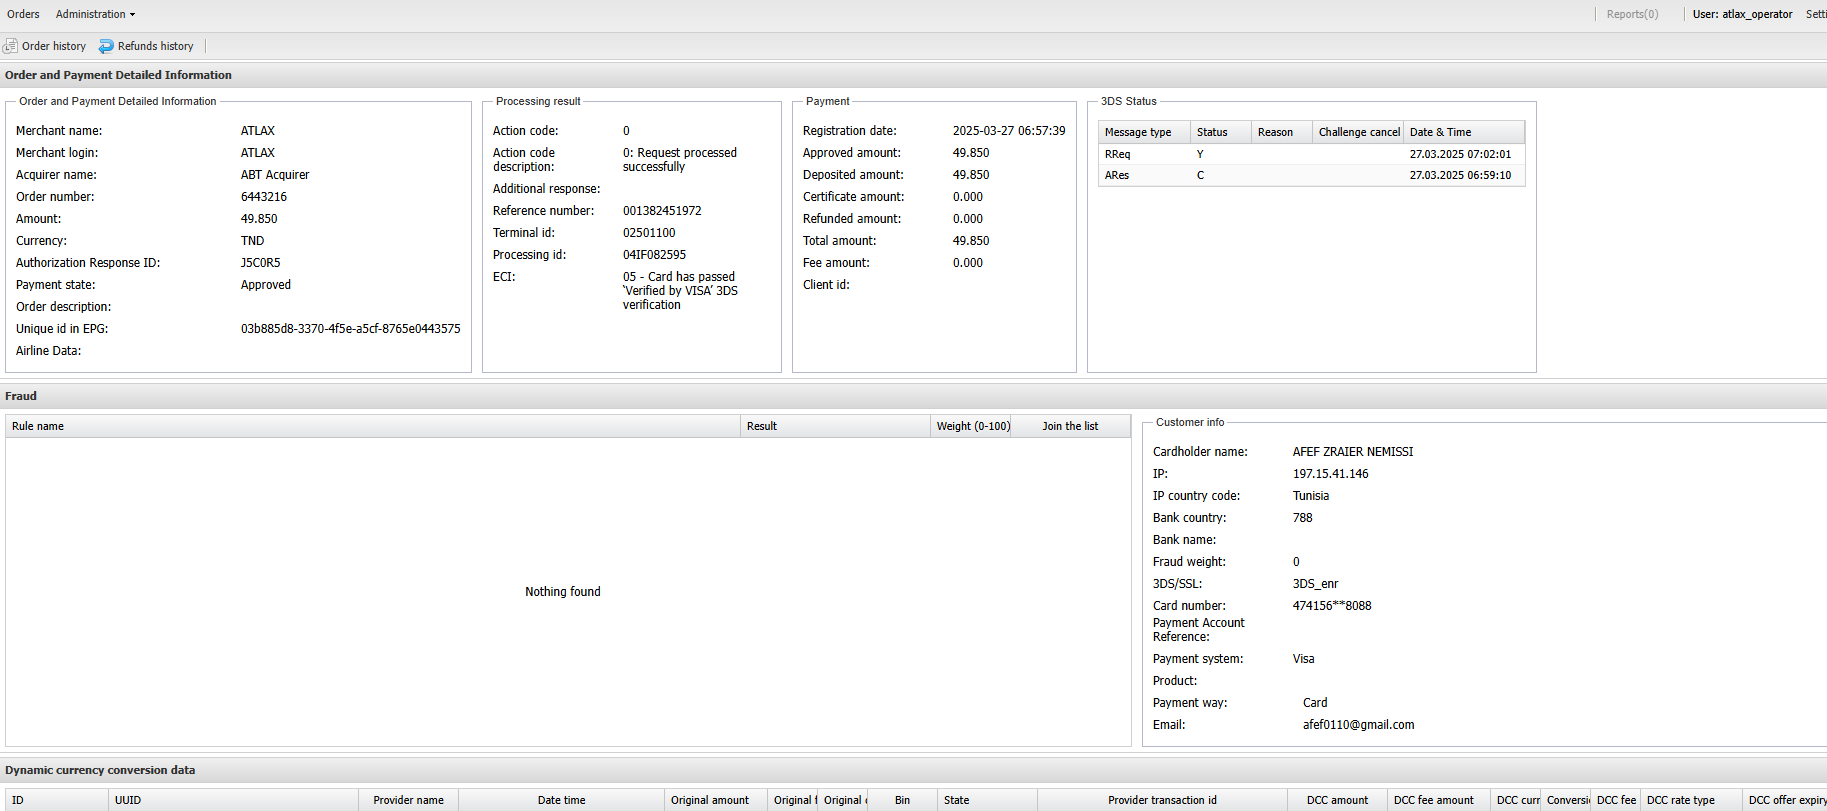Image resolution: width=1827 pixels, height=811 pixels.
Task: Click the Order history icon
Action: 11,46
